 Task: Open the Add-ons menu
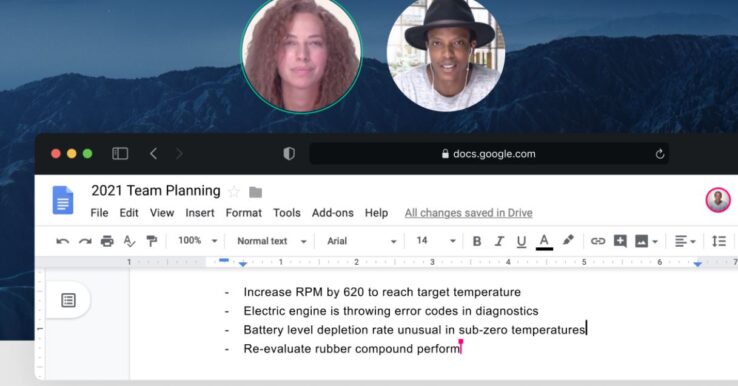333,213
